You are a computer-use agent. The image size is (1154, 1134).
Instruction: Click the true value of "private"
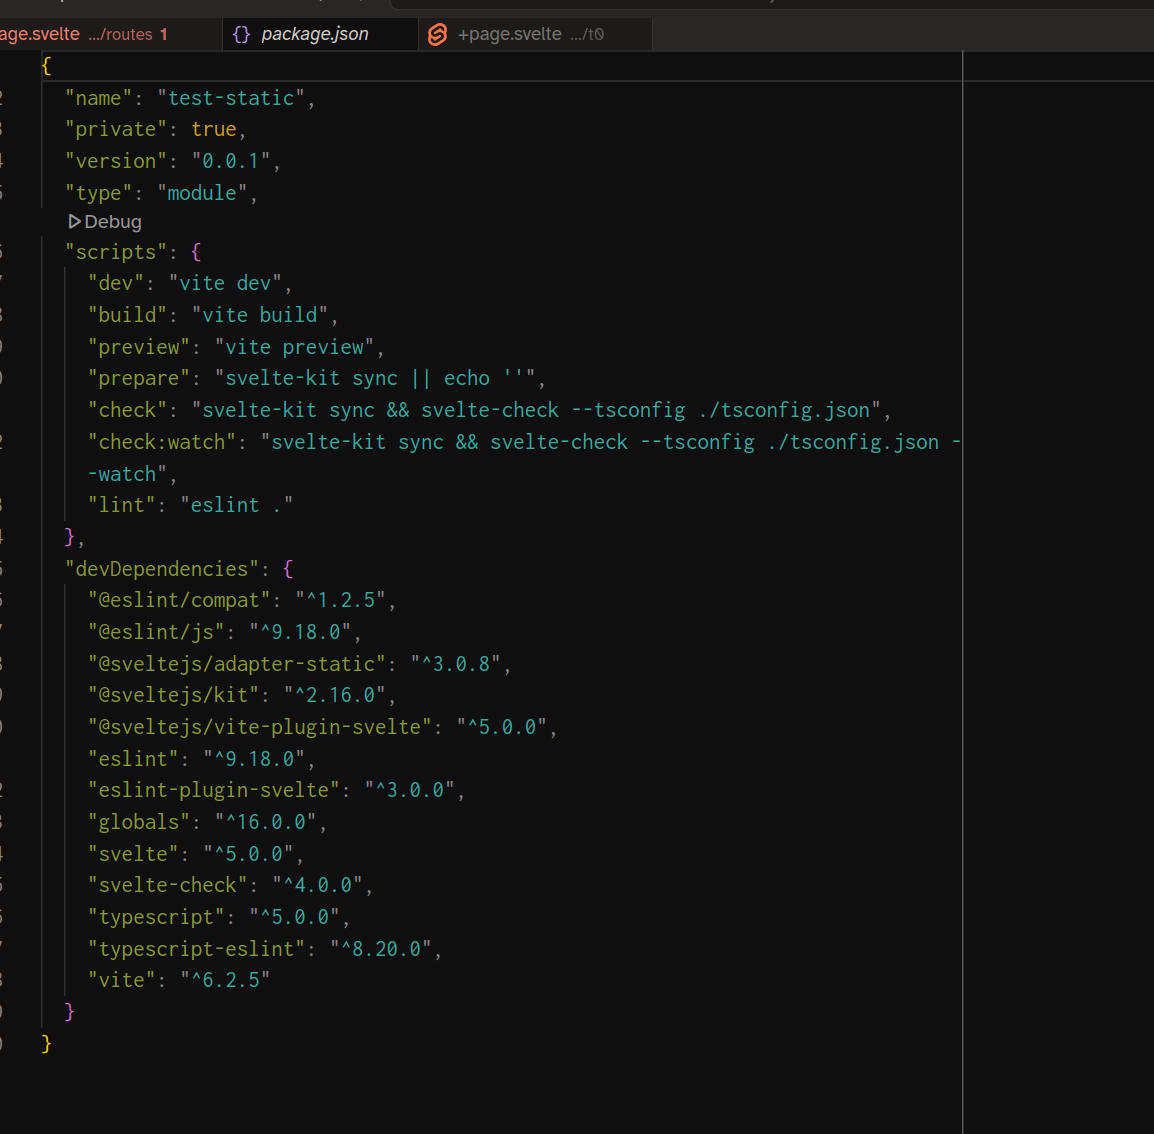214,129
